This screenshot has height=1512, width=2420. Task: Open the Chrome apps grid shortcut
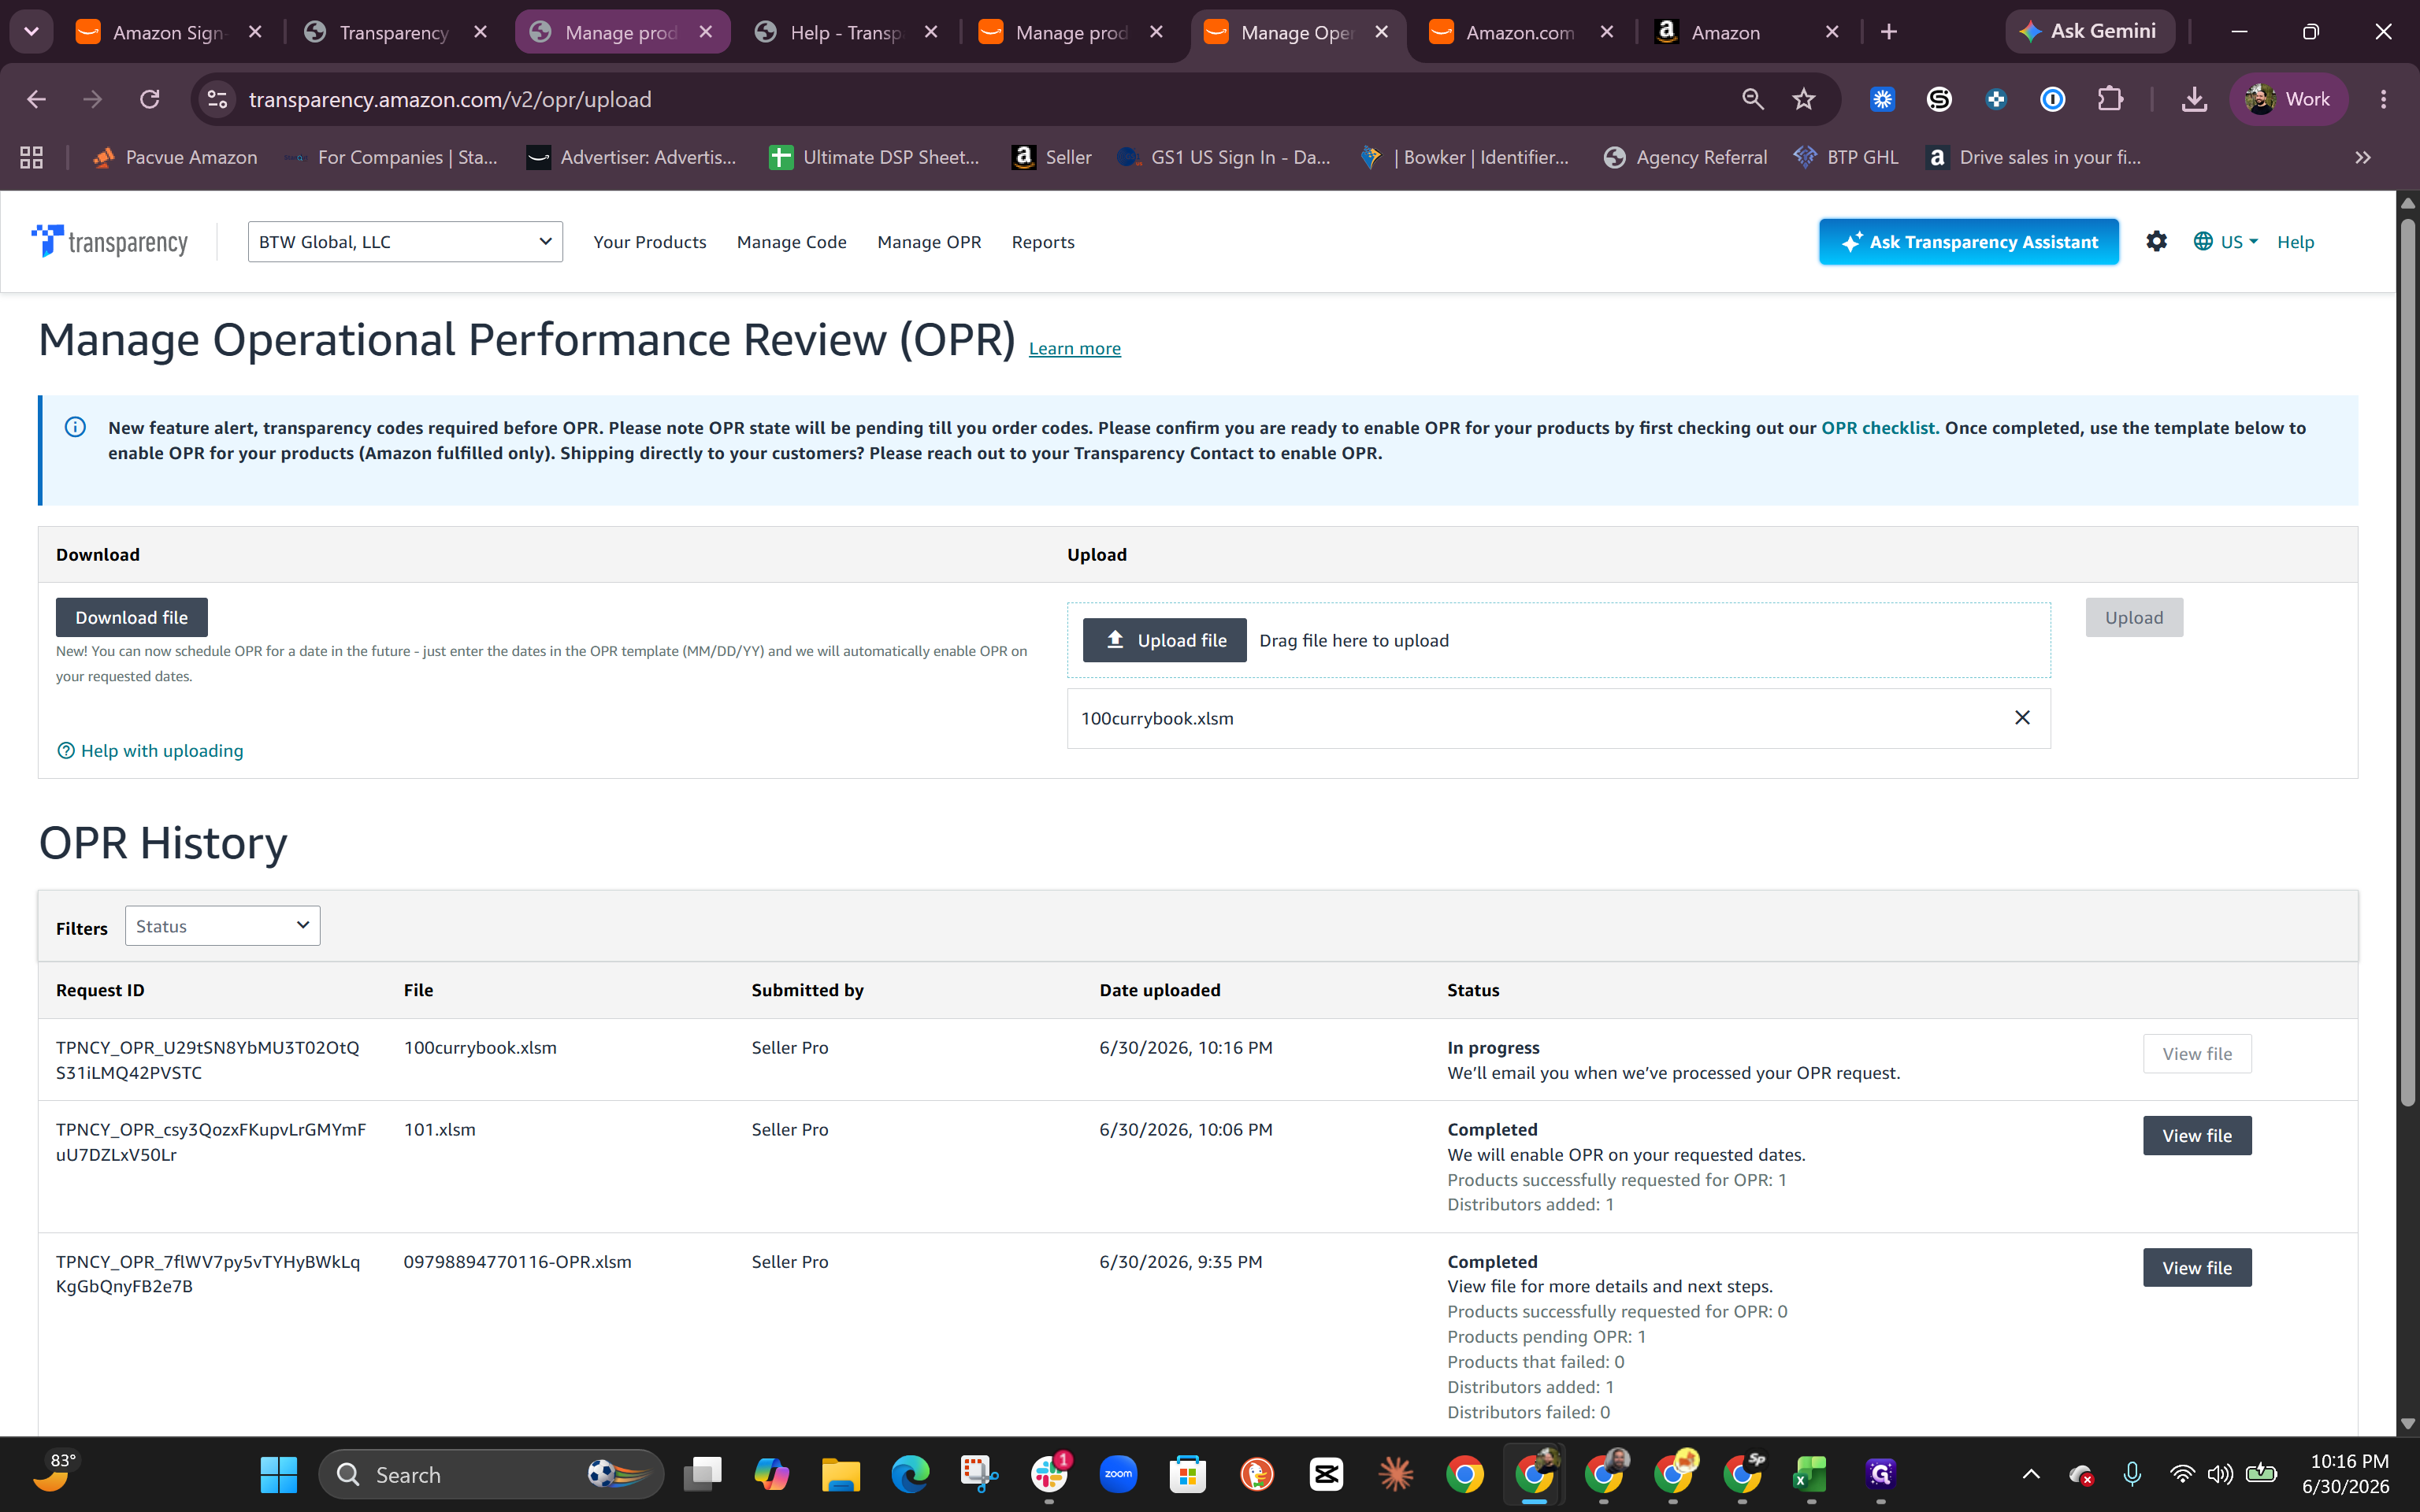[x=31, y=157]
